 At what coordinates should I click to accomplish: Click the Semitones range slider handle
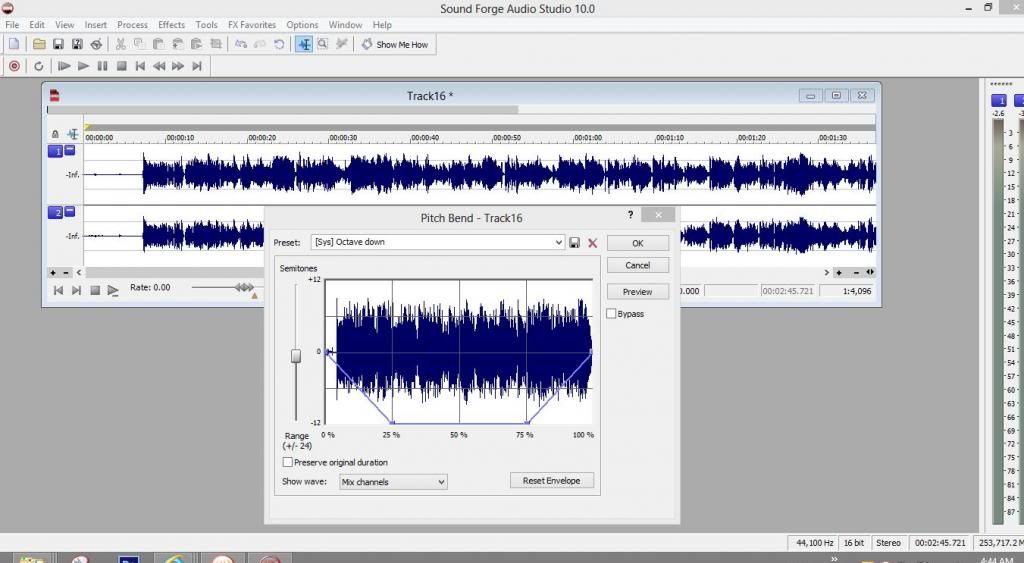pos(296,356)
